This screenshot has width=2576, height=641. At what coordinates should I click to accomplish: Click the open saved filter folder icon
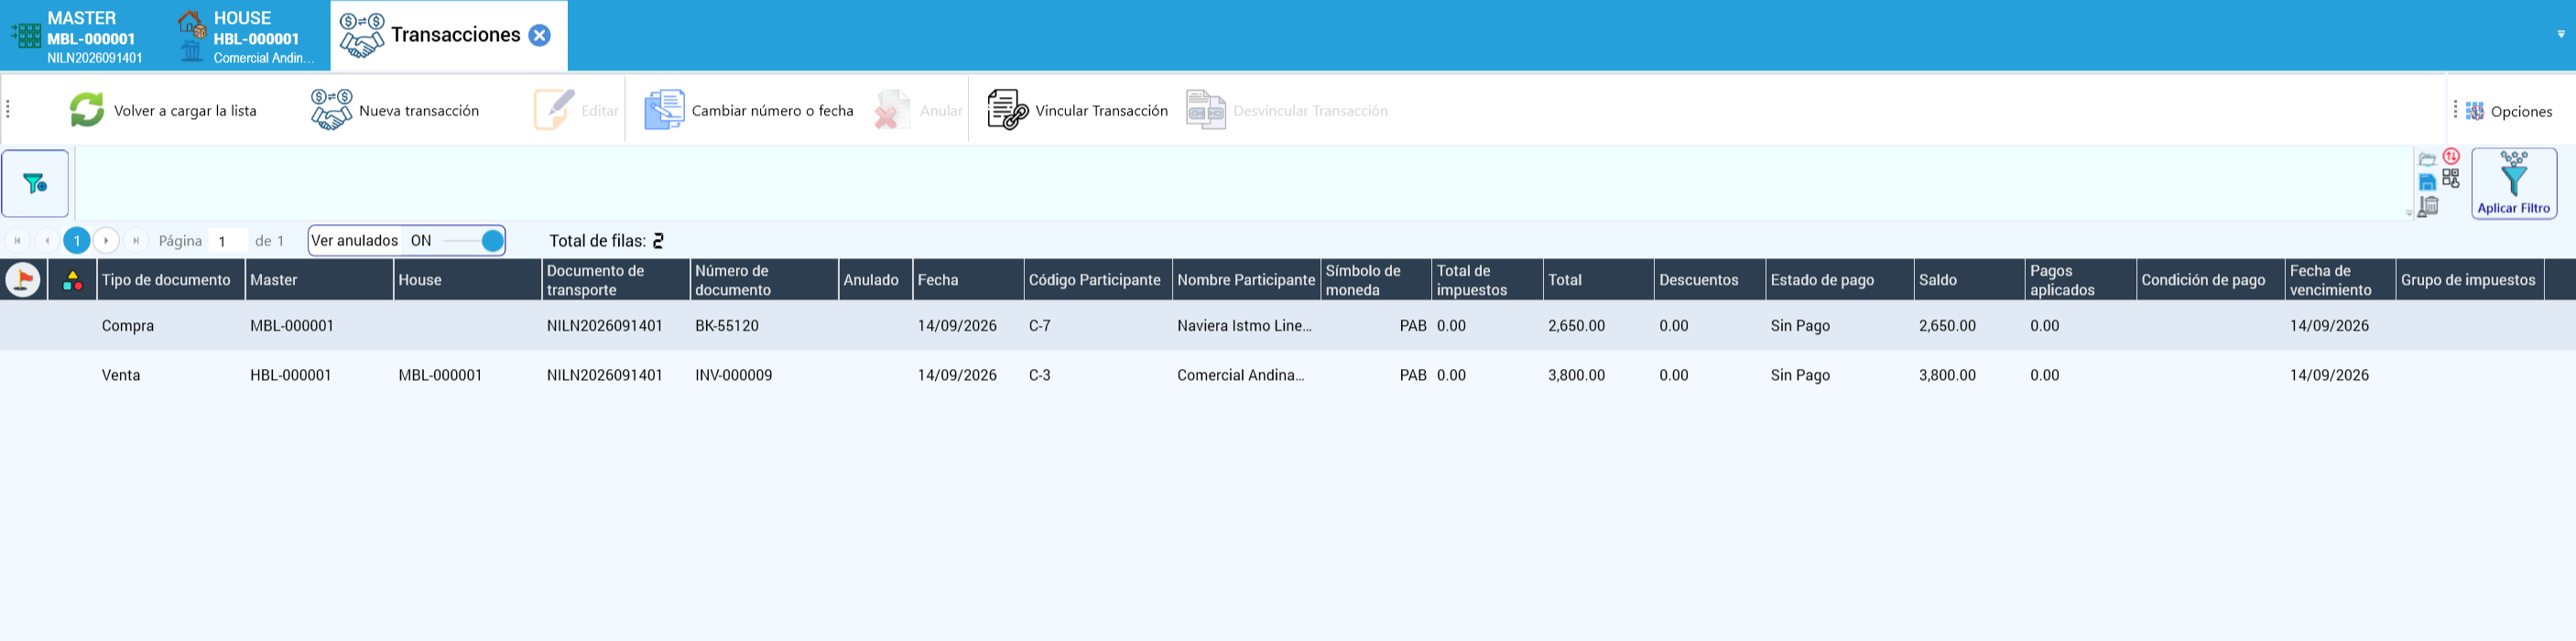click(2427, 159)
